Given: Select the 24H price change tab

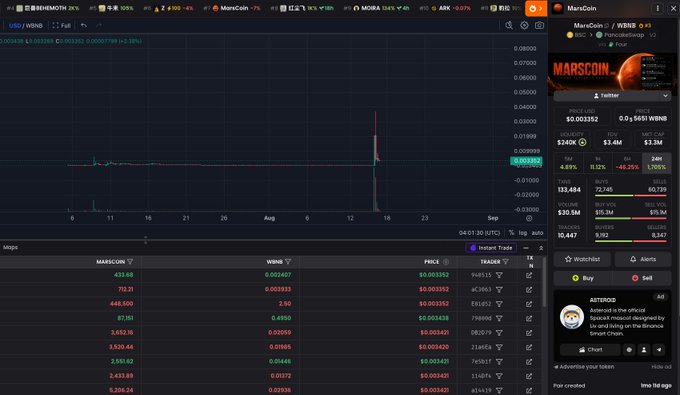Looking at the screenshot, I should [x=657, y=163].
